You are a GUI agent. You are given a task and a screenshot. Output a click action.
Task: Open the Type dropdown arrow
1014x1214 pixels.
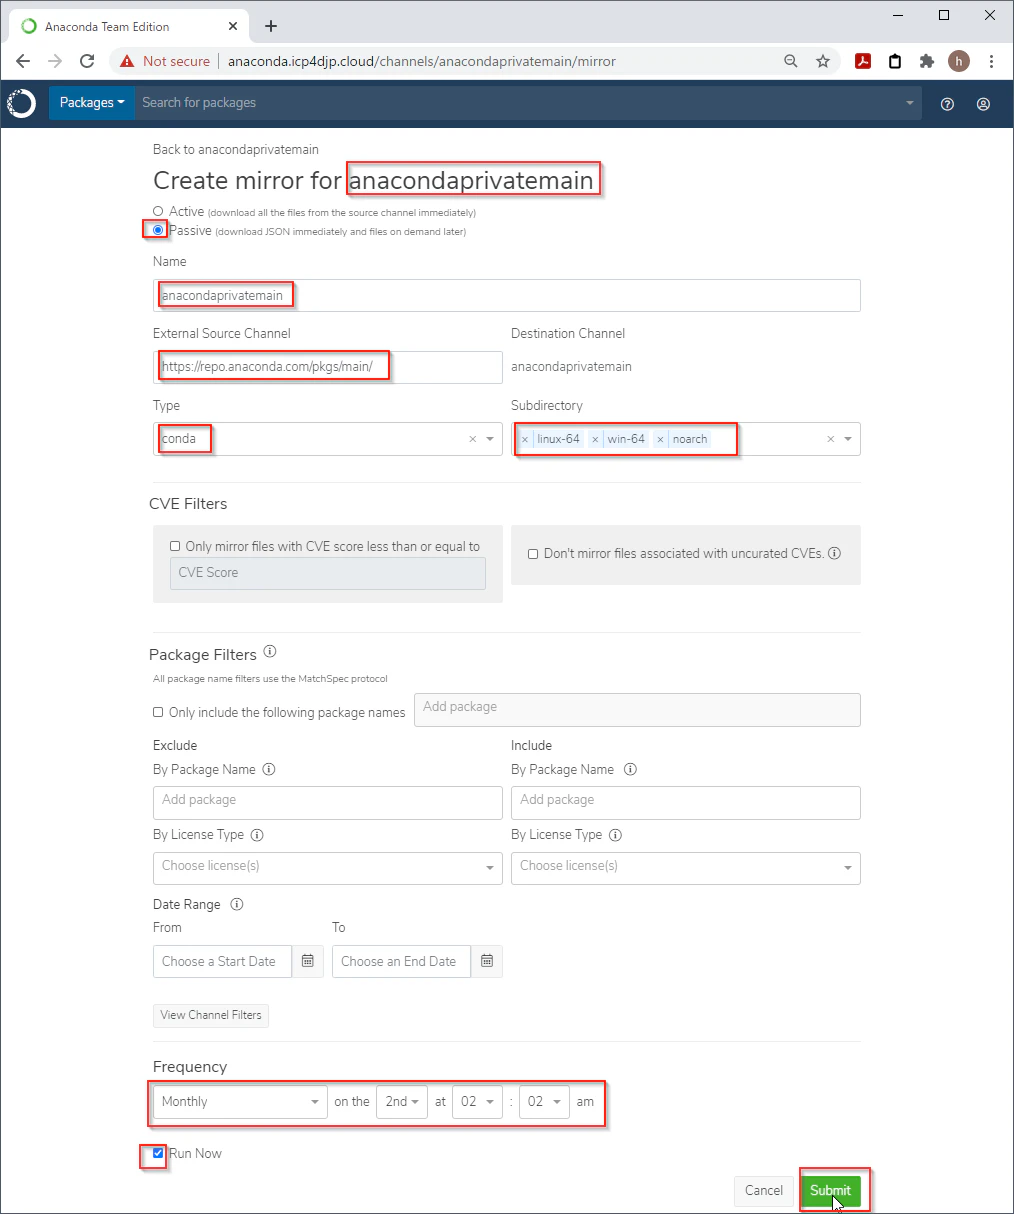pyautogui.click(x=490, y=439)
